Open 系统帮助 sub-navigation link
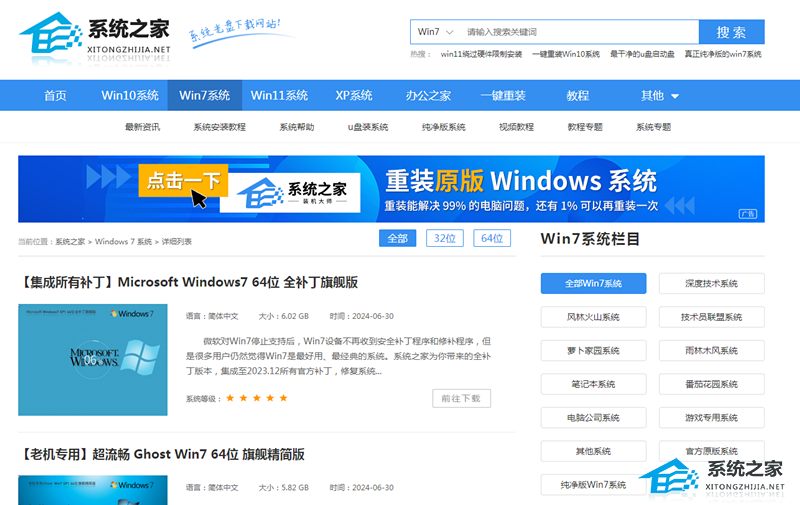 coord(296,127)
